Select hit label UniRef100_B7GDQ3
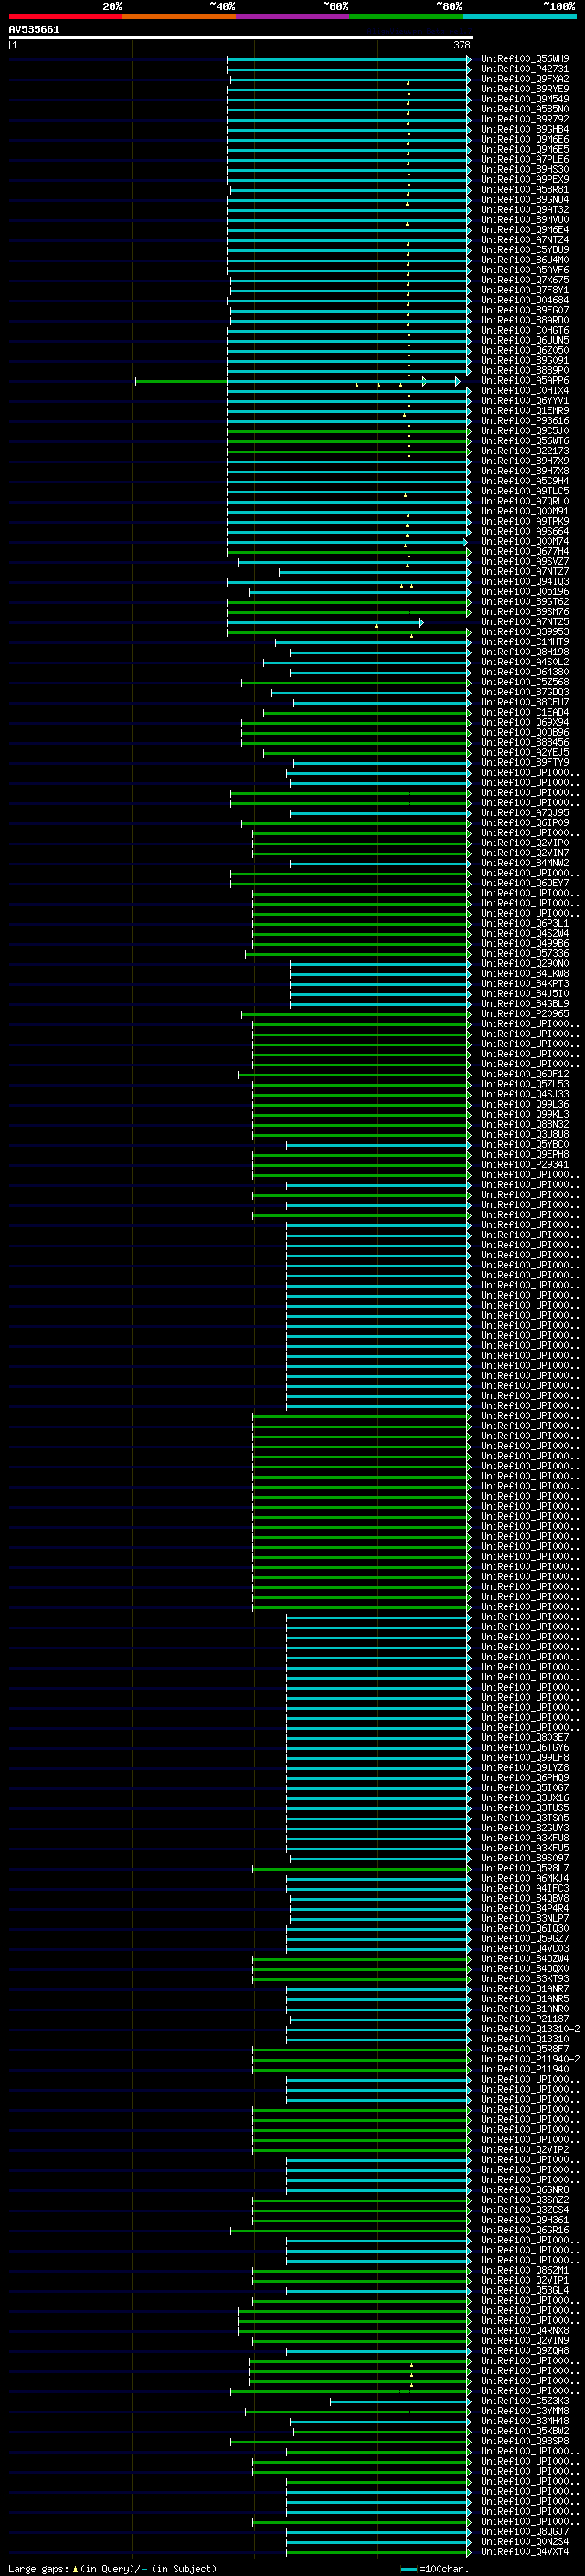Screen dimensions: 585x2576 [525, 692]
